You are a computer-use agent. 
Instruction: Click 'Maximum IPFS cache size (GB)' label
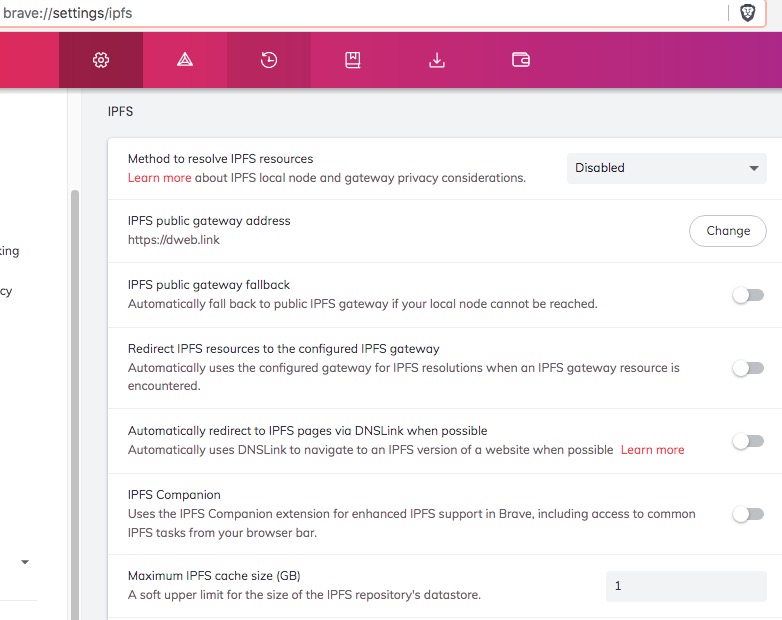[x=214, y=576]
